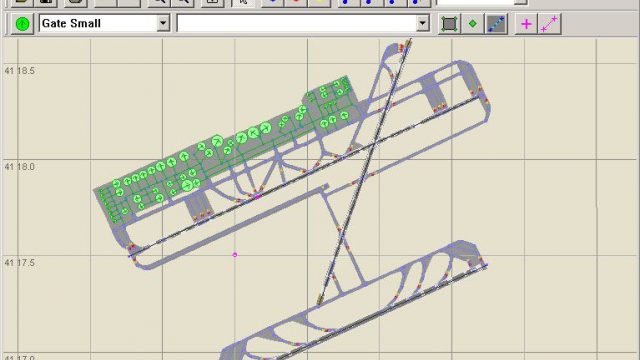Select the green diamond node tool
This screenshot has width=640, height=360.
pos(473,24)
